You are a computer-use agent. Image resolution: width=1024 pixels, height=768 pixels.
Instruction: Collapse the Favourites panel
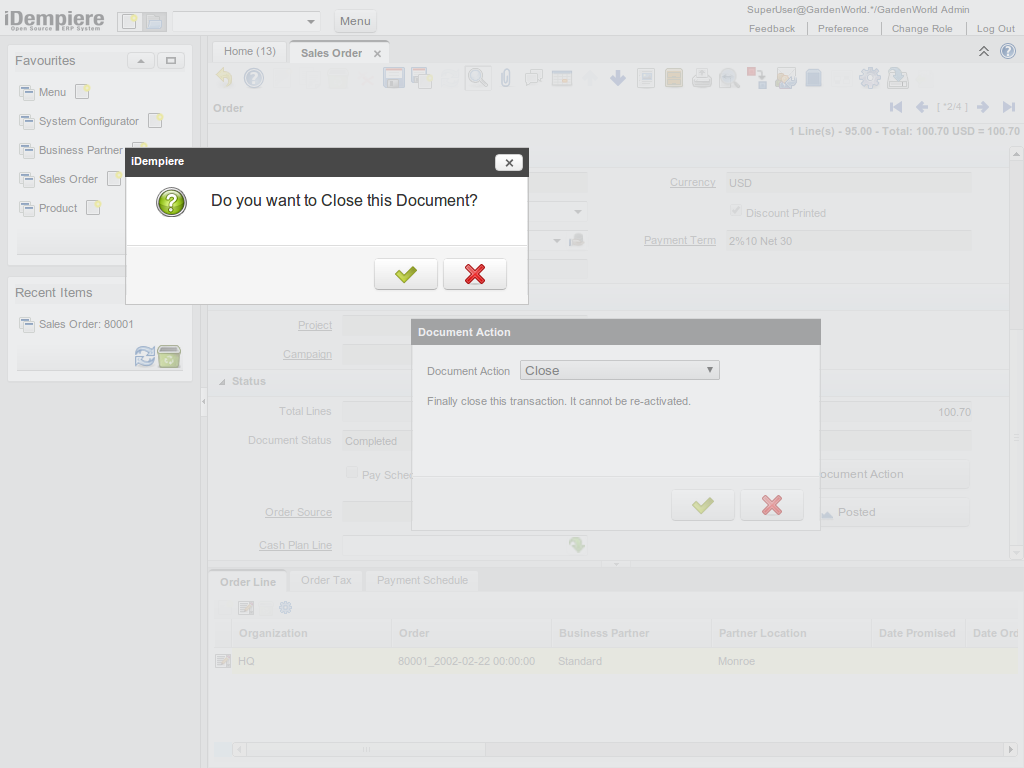(141, 61)
